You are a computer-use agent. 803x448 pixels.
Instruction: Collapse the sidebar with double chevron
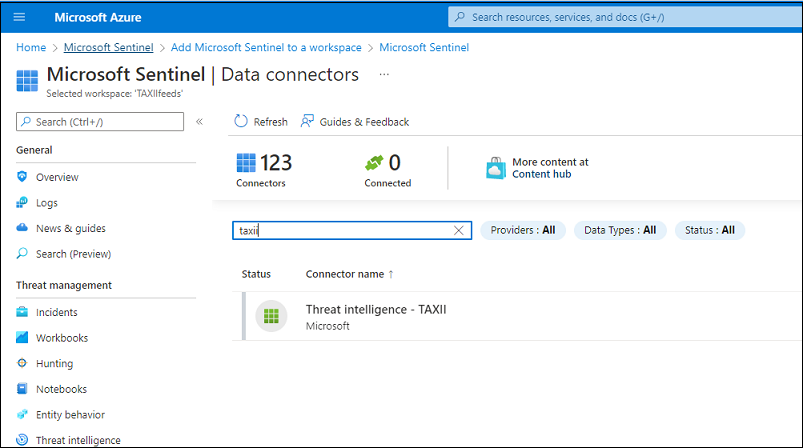tap(199, 122)
